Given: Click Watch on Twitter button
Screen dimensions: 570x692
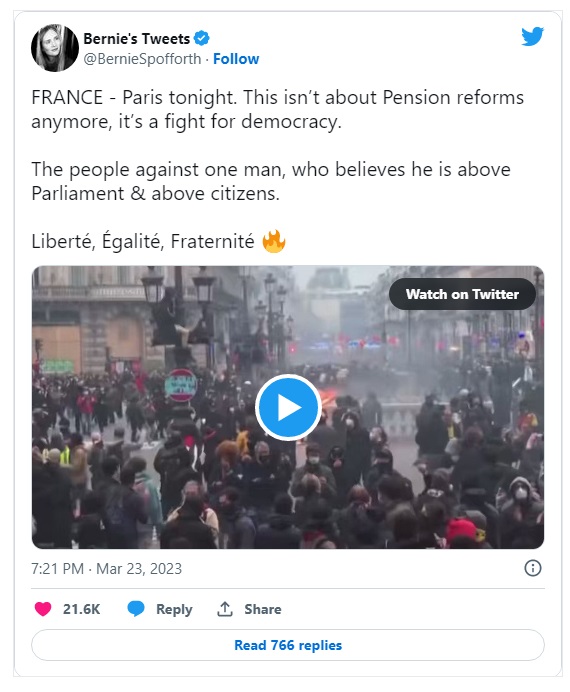Looking at the screenshot, I should 462,294.
